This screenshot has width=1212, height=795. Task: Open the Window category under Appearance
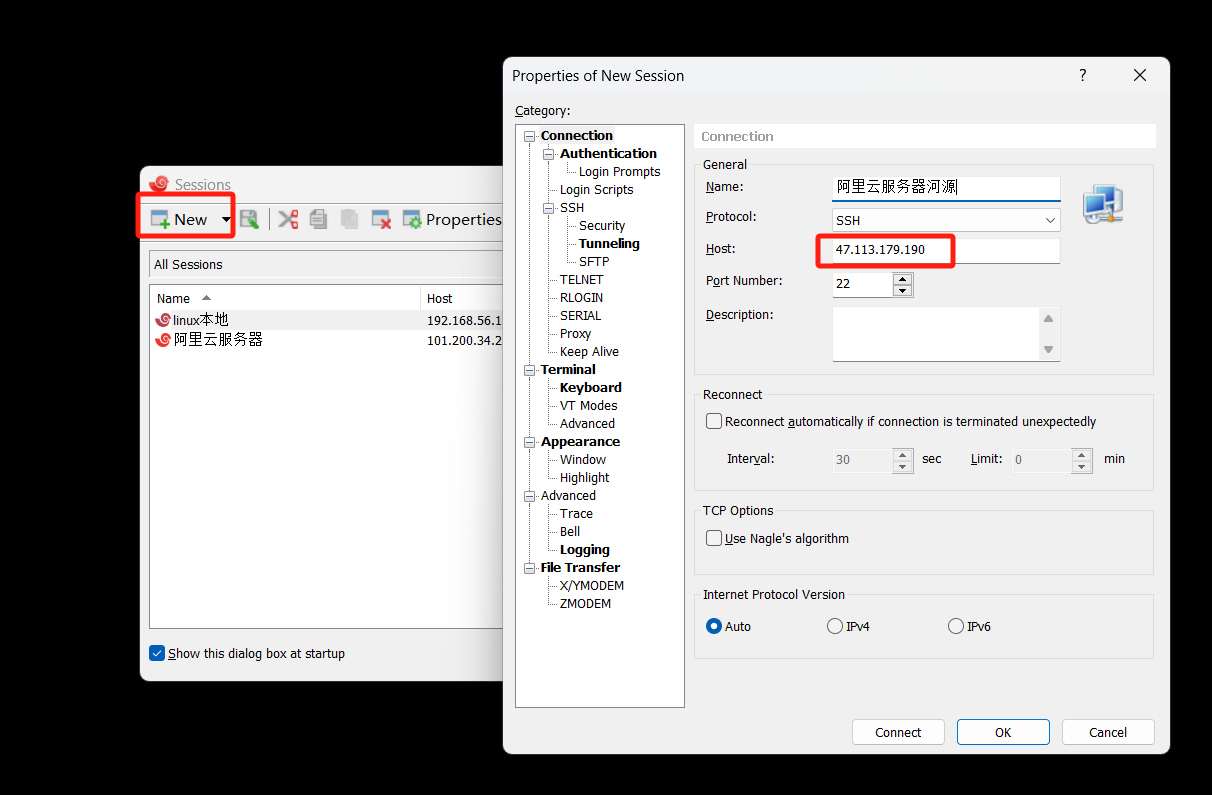583,460
